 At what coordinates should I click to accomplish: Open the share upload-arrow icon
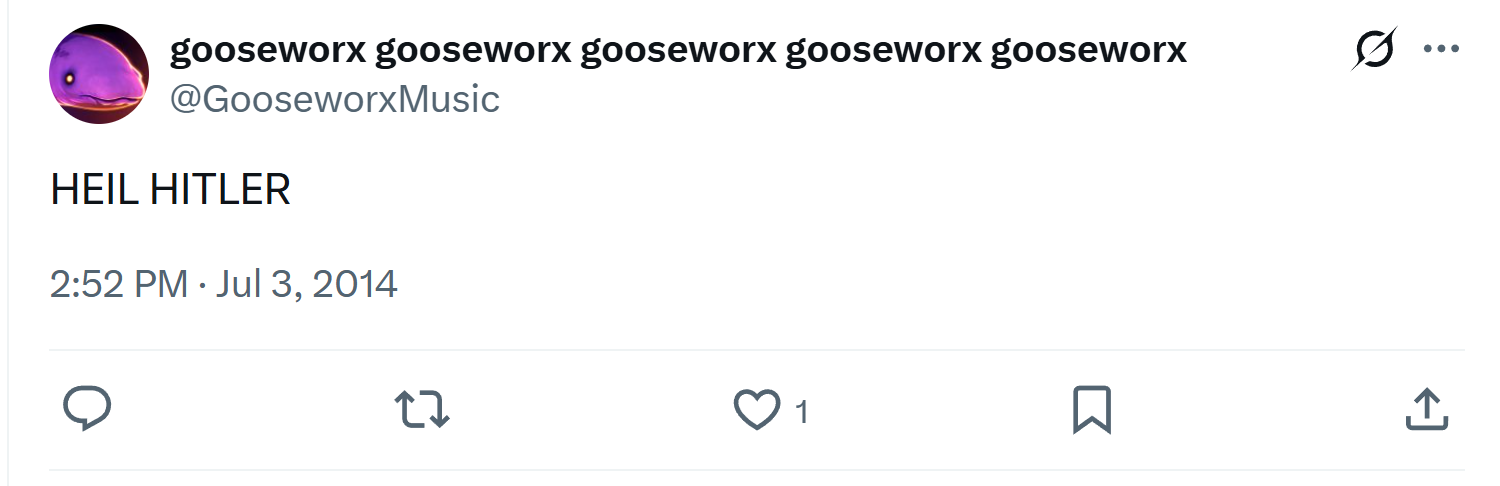point(1427,409)
